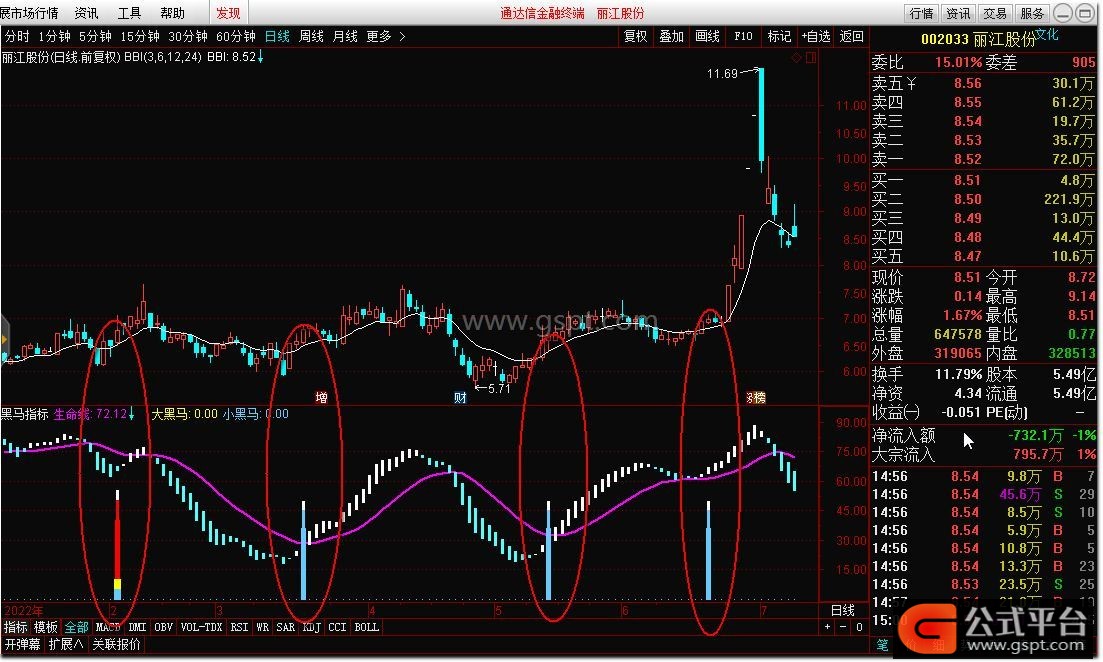Click the 关联报价 related quotes button
The width and height of the screenshot is (1103, 662).
coord(117,644)
